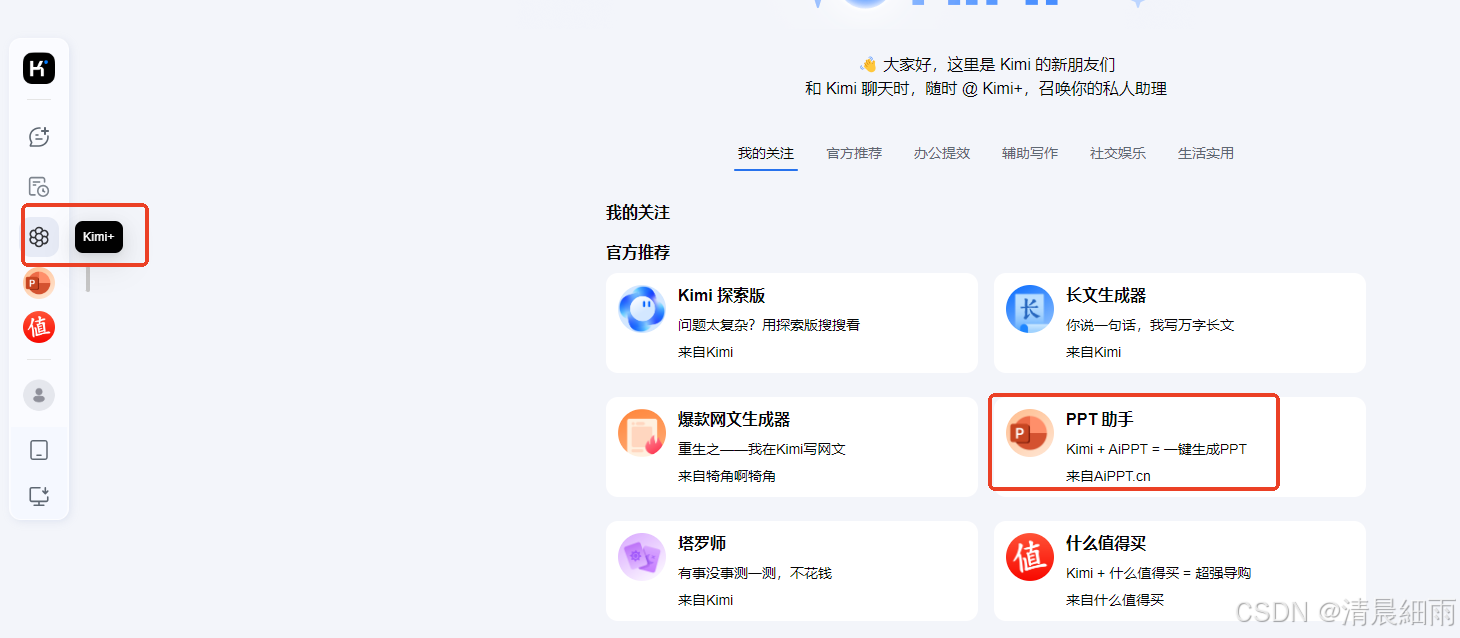Image resolution: width=1460 pixels, height=638 pixels.
Task: Open the PPT 助手 card title
Action: click(x=1100, y=420)
